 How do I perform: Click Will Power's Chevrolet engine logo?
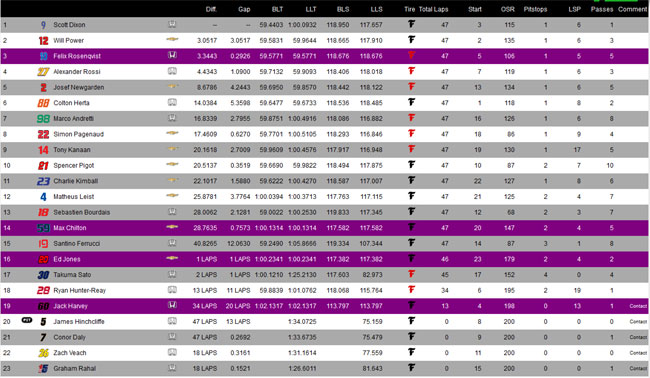click(172, 40)
